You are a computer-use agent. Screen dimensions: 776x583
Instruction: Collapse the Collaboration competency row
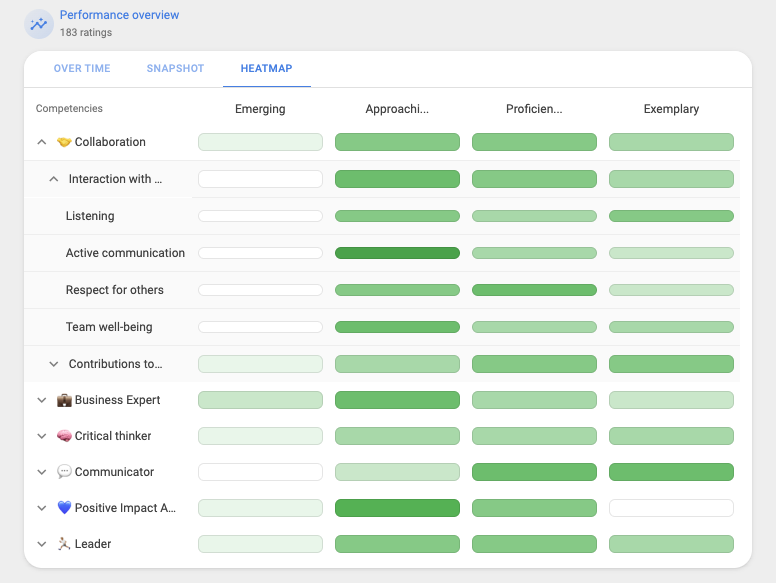42,142
